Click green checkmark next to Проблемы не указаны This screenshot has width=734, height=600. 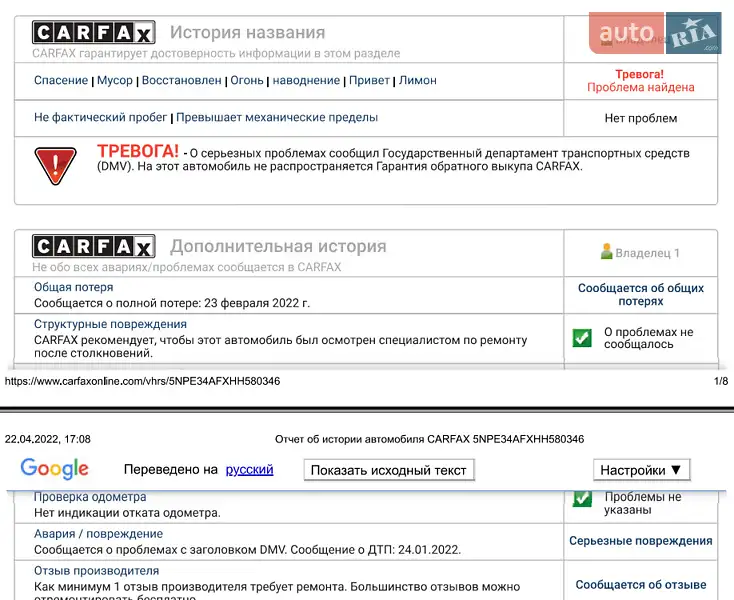coord(582,498)
